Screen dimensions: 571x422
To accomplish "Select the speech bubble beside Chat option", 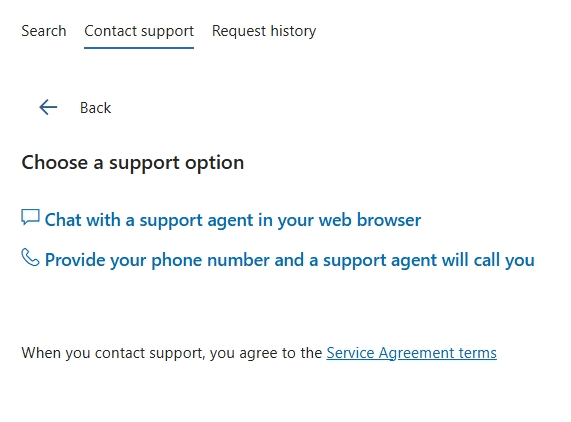I will [30, 217].
